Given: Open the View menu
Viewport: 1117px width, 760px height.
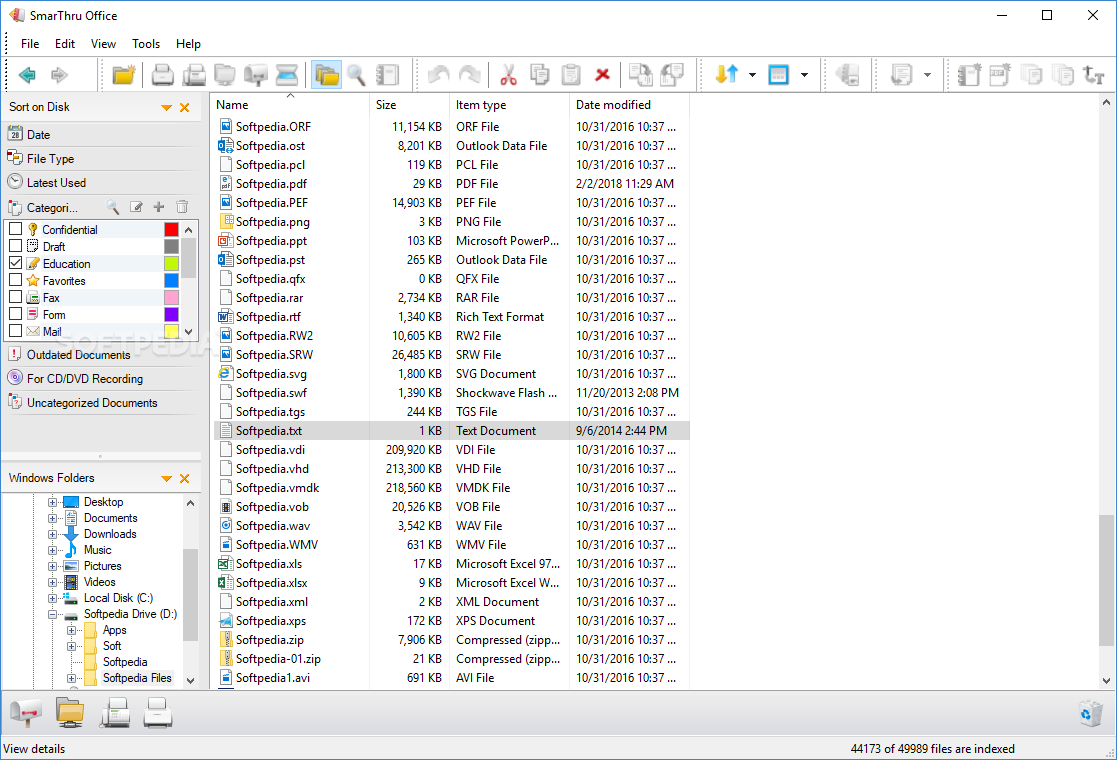Looking at the screenshot, I should [103, 44].
